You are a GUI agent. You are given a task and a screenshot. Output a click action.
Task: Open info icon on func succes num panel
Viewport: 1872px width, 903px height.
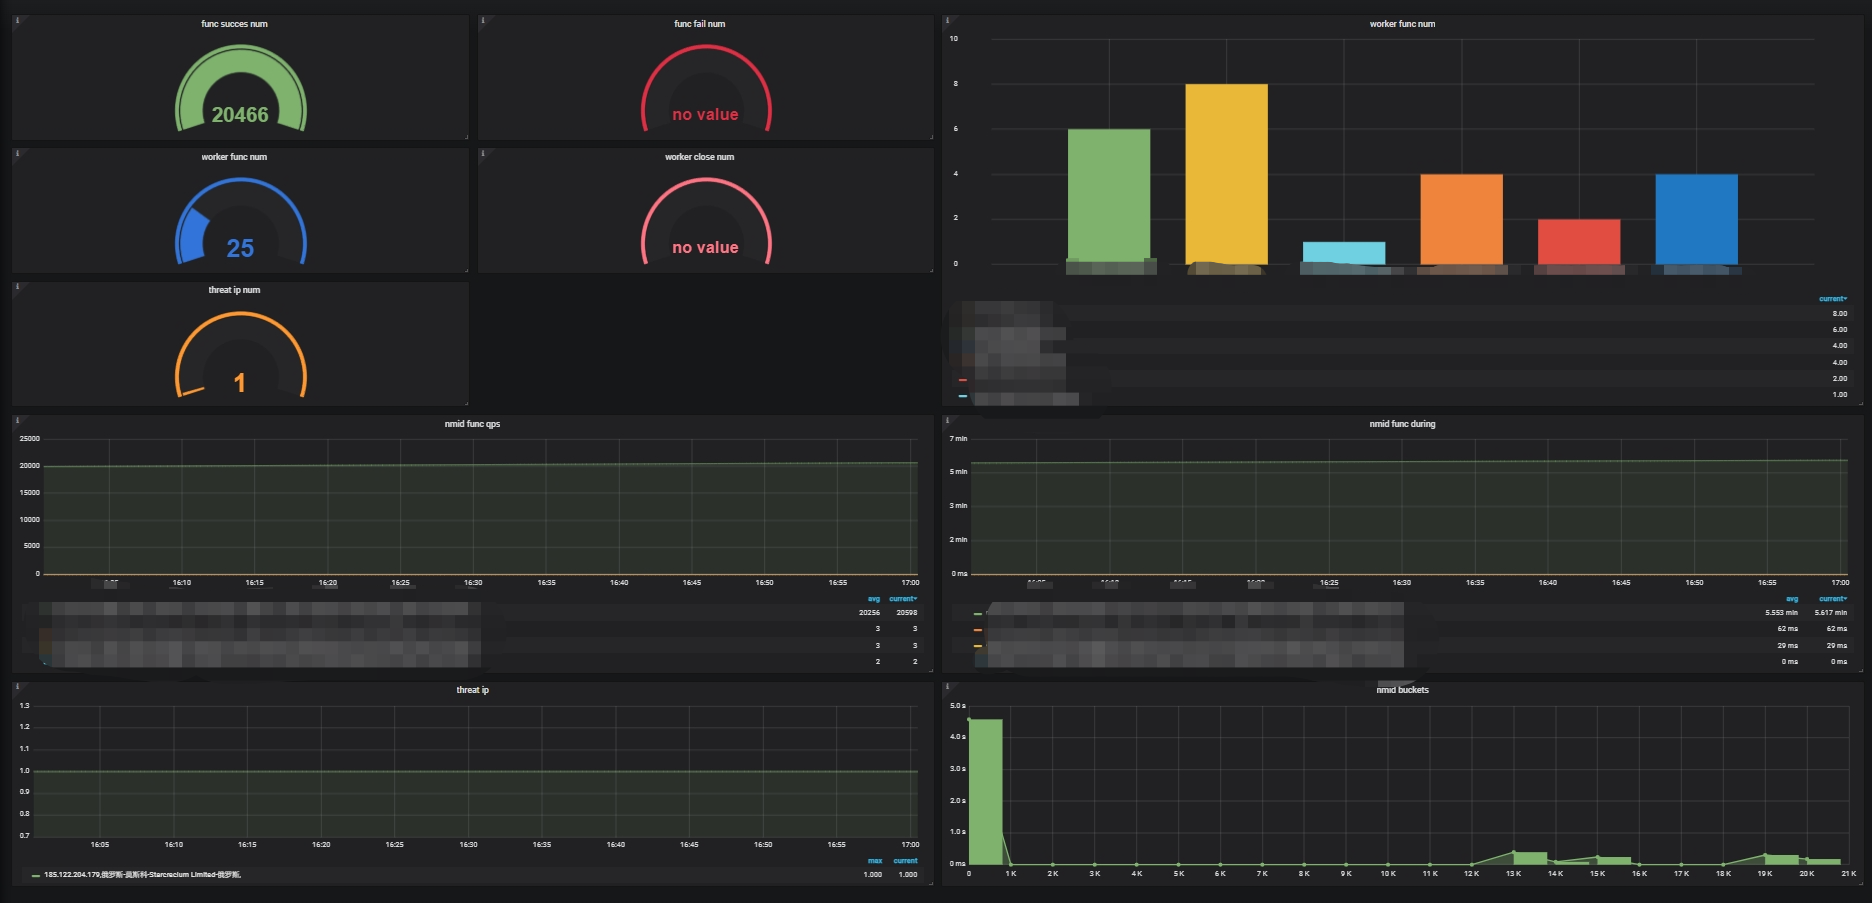click(17, 20)
